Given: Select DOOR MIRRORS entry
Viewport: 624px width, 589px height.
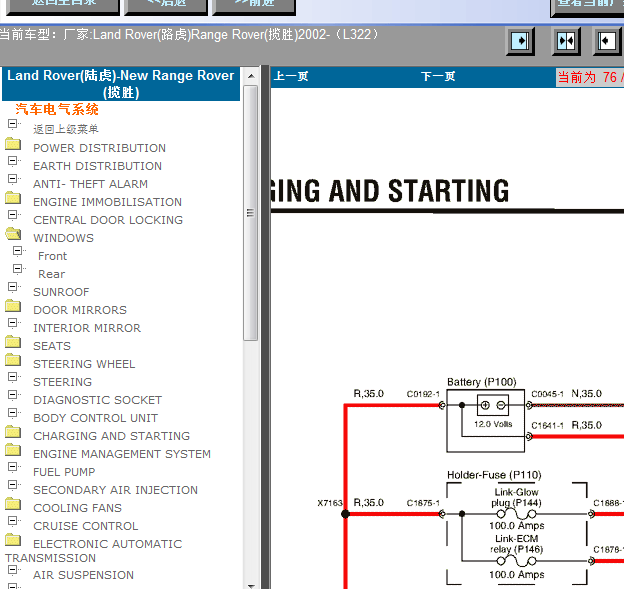Looking at the screenshot, I should click(80, 310).
